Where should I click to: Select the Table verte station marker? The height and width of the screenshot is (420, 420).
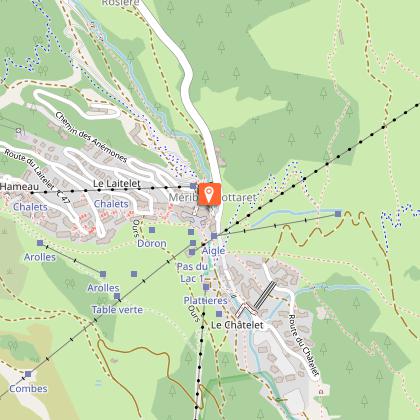[117, 296]
